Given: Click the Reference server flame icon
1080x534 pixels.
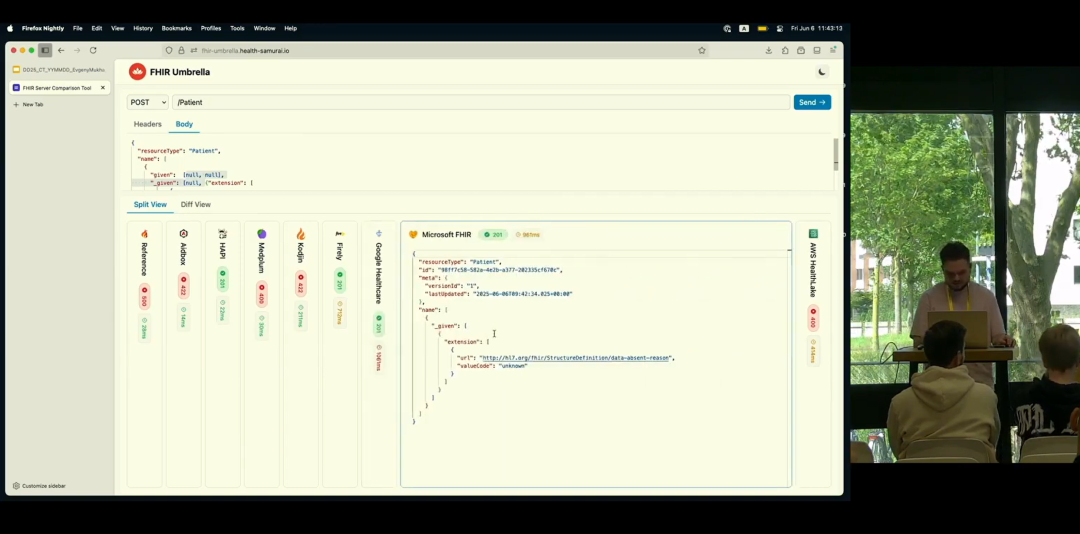Looking at the screenshot, I should (x=144, y=234).
